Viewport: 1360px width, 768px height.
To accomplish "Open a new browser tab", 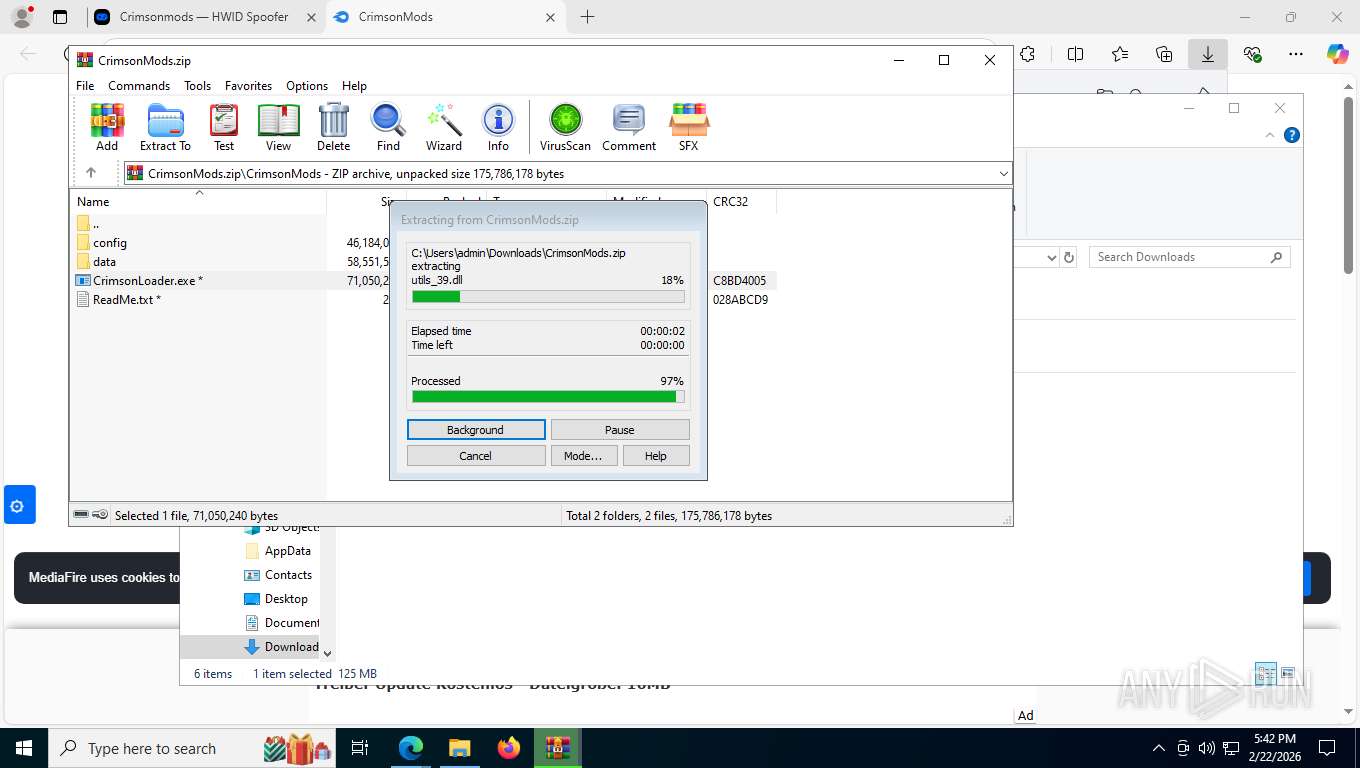I will pyautogui.click(x=587, y=17).
